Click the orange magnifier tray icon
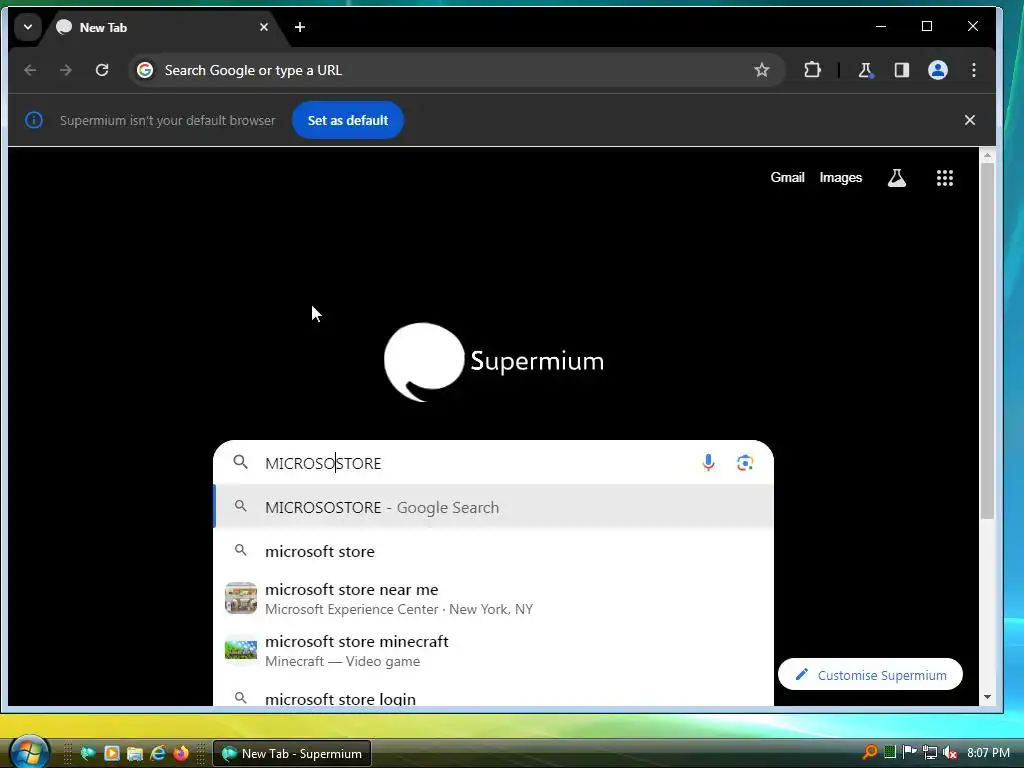 [x=870, y=752]
